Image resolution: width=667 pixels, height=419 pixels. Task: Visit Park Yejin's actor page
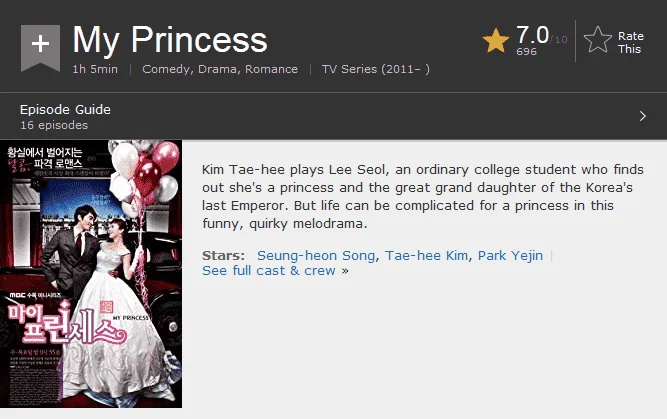point(510,255)
